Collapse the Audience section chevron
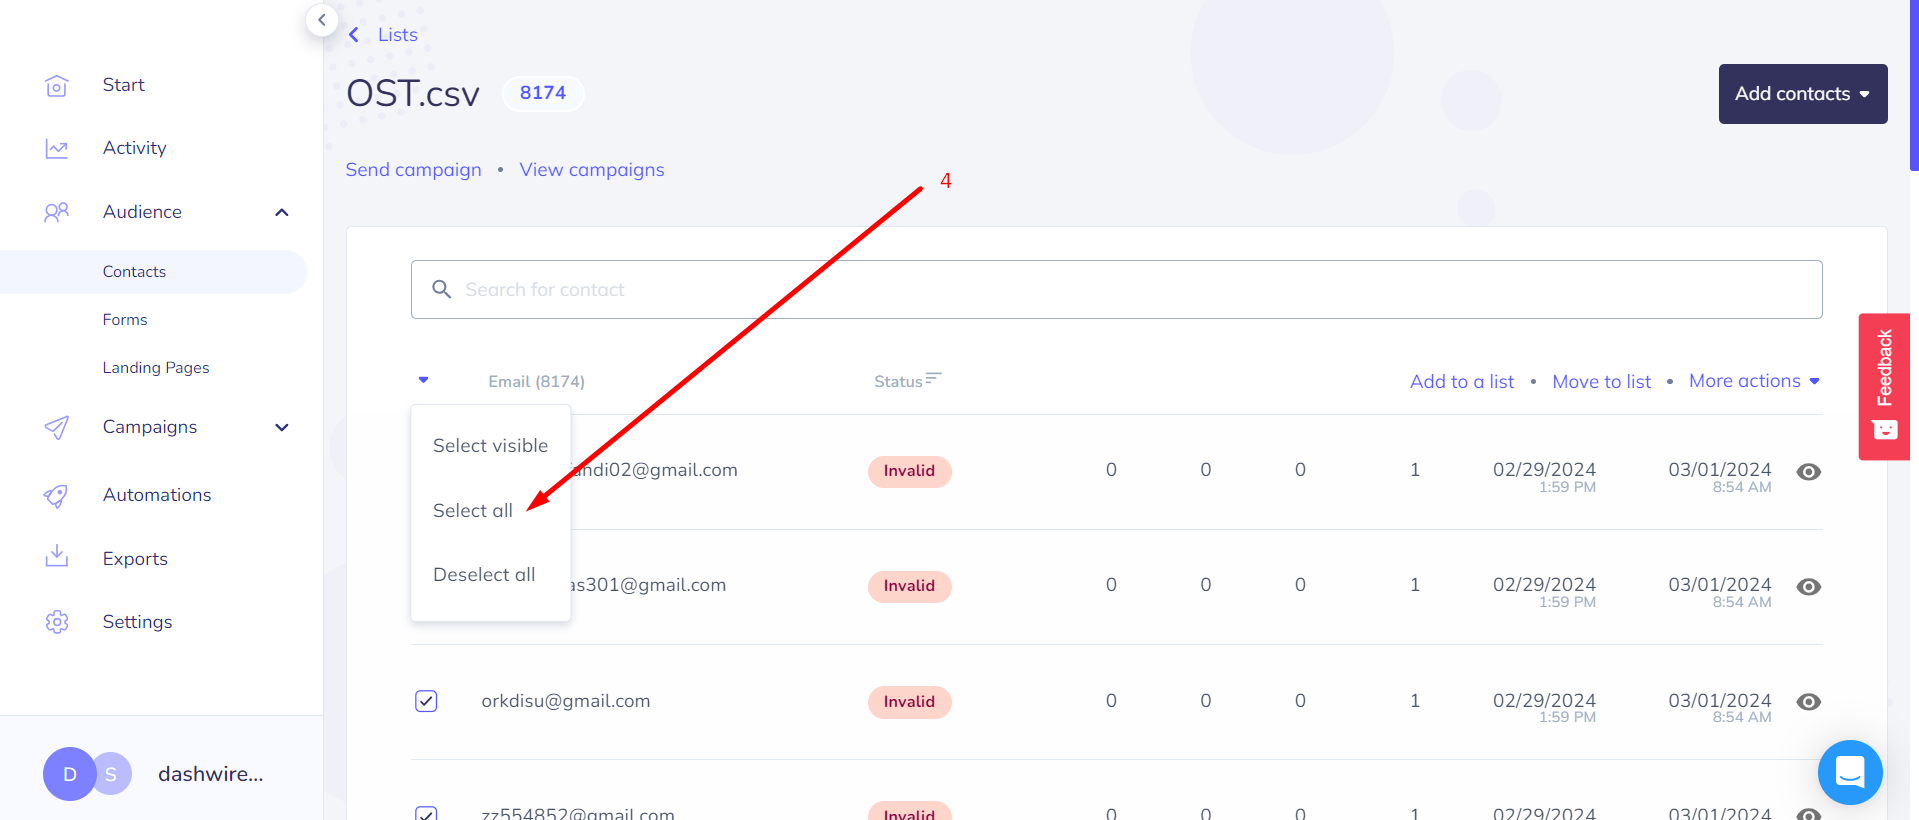This screenshot has height=820, width=1919. click(282, 212)
